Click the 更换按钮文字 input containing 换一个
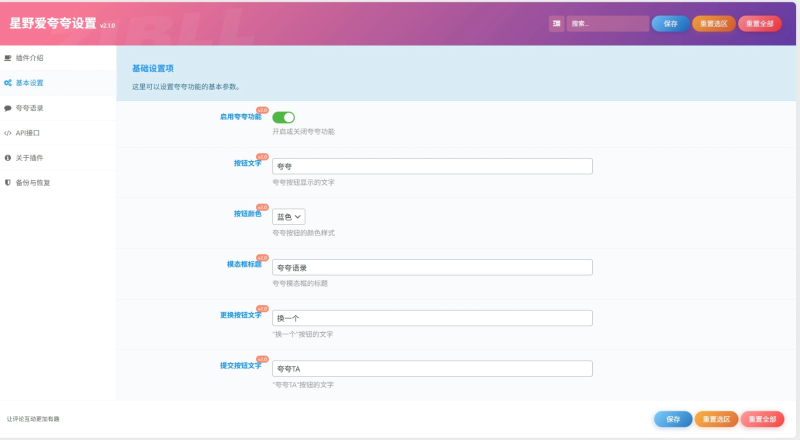This screenshot has height=440, width=800. (x=432, y=318)
